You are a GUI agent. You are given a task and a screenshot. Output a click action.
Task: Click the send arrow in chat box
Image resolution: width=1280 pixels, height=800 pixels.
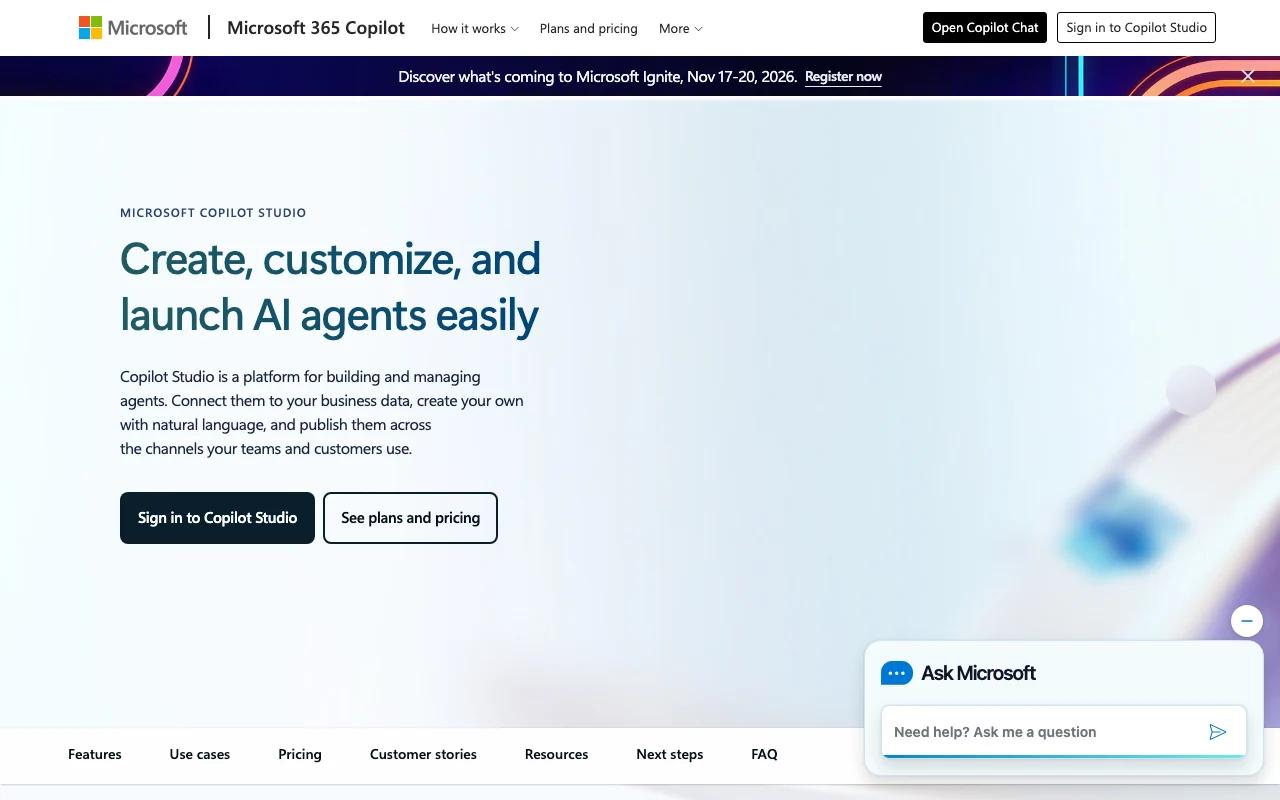1217,732
